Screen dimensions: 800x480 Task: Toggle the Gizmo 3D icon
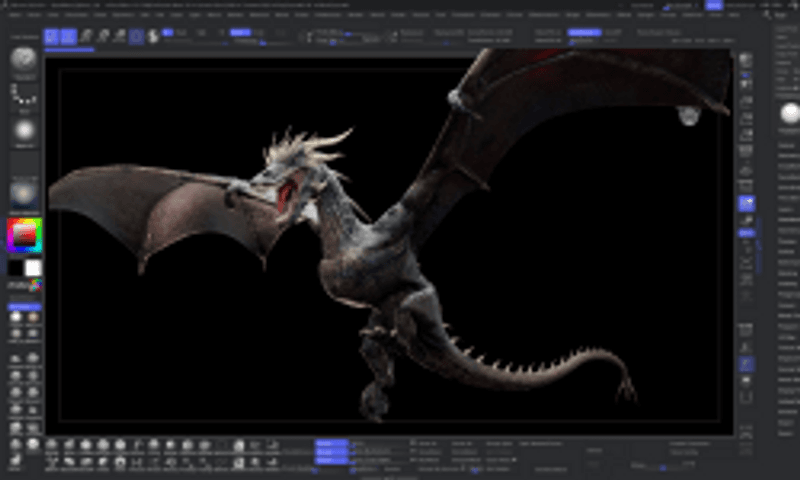[137, 37]
